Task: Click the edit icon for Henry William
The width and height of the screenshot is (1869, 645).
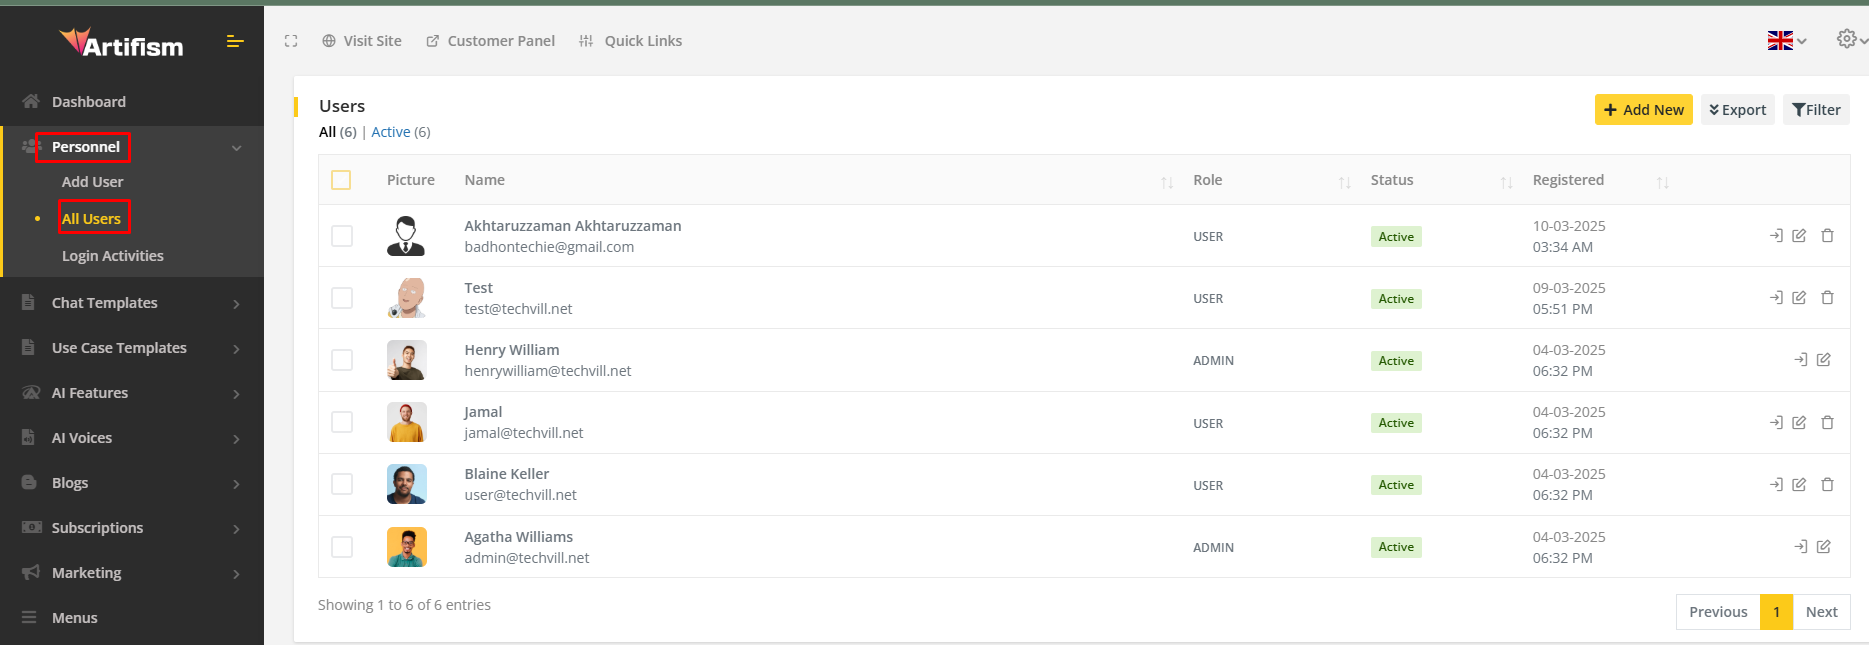Action: (1823, 360)
